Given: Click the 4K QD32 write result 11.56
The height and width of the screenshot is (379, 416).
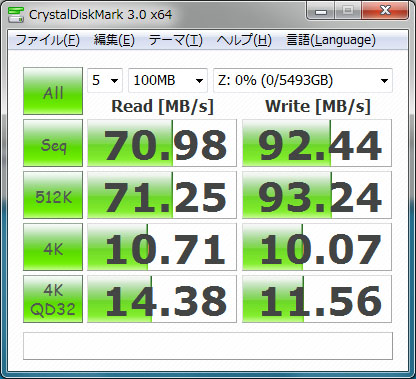Looking at the screenshot, I should point(317,299).
